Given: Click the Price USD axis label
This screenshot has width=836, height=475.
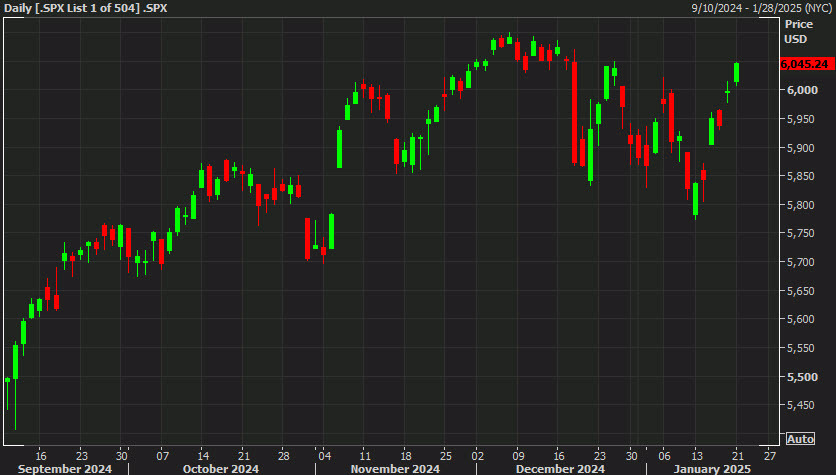Looking at the screenshot, I should click(798, 31).
